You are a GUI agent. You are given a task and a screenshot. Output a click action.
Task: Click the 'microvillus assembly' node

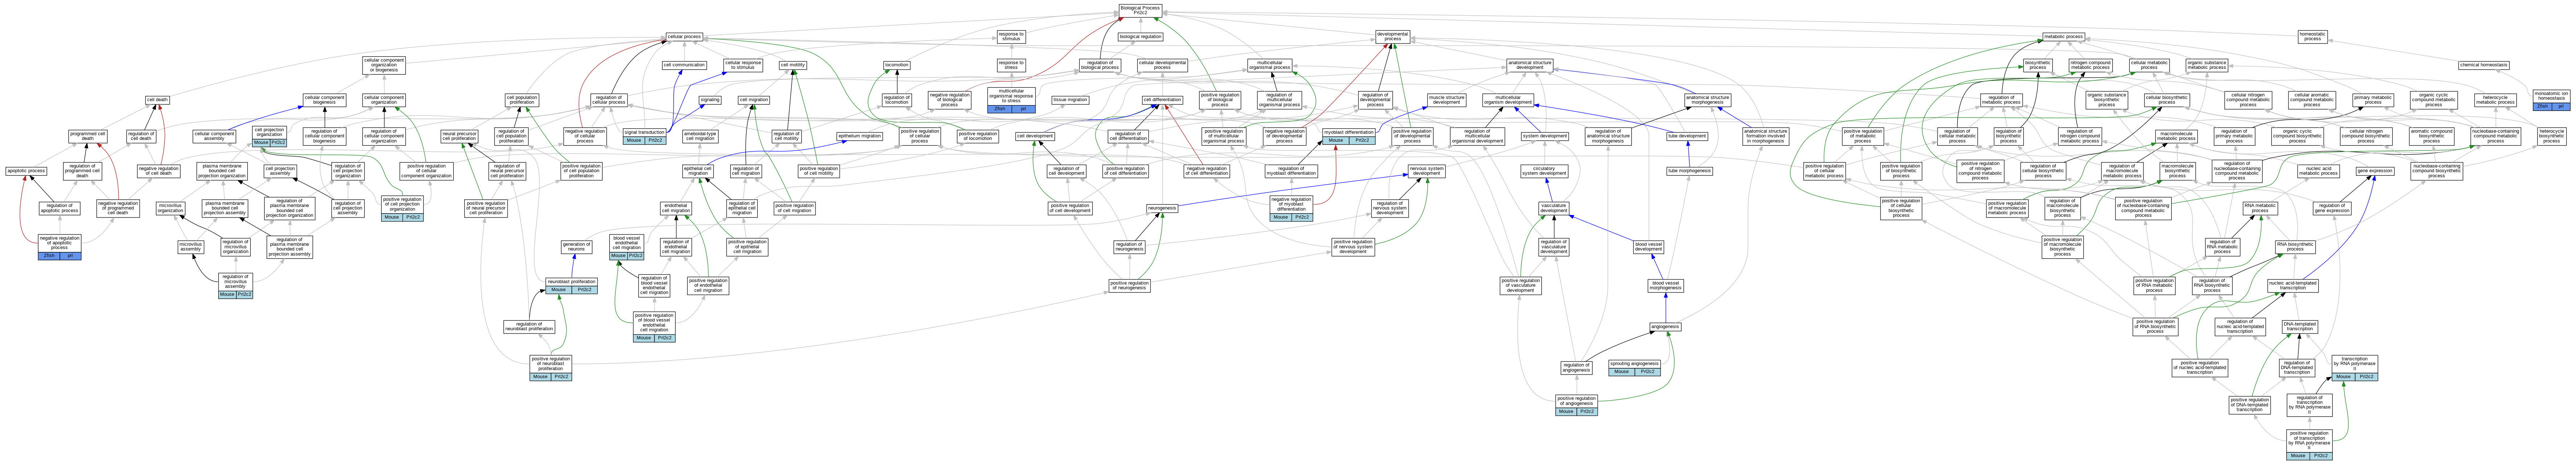tap(191, 247)
